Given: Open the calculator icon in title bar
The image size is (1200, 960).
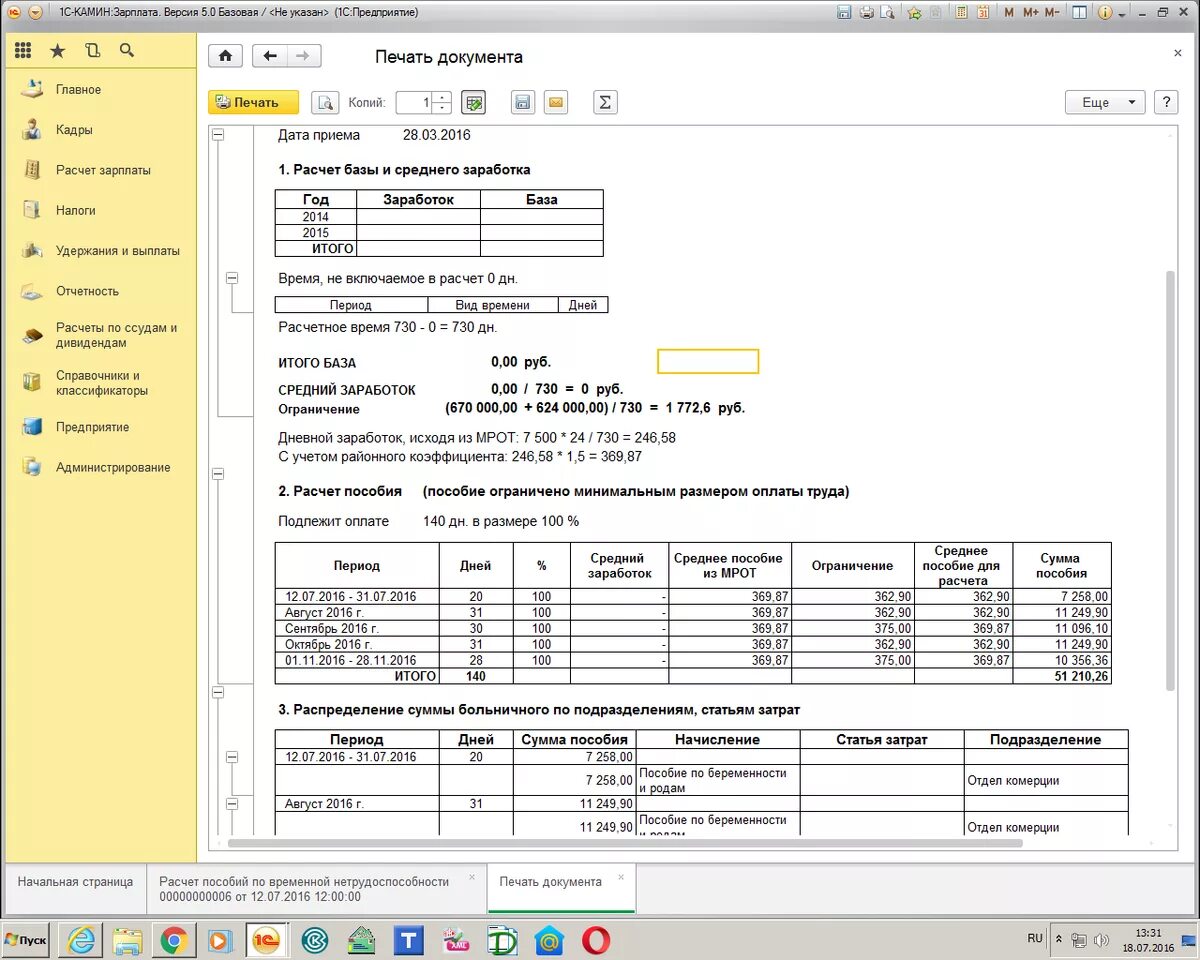Looking at the screenshot, I should 961,13.
